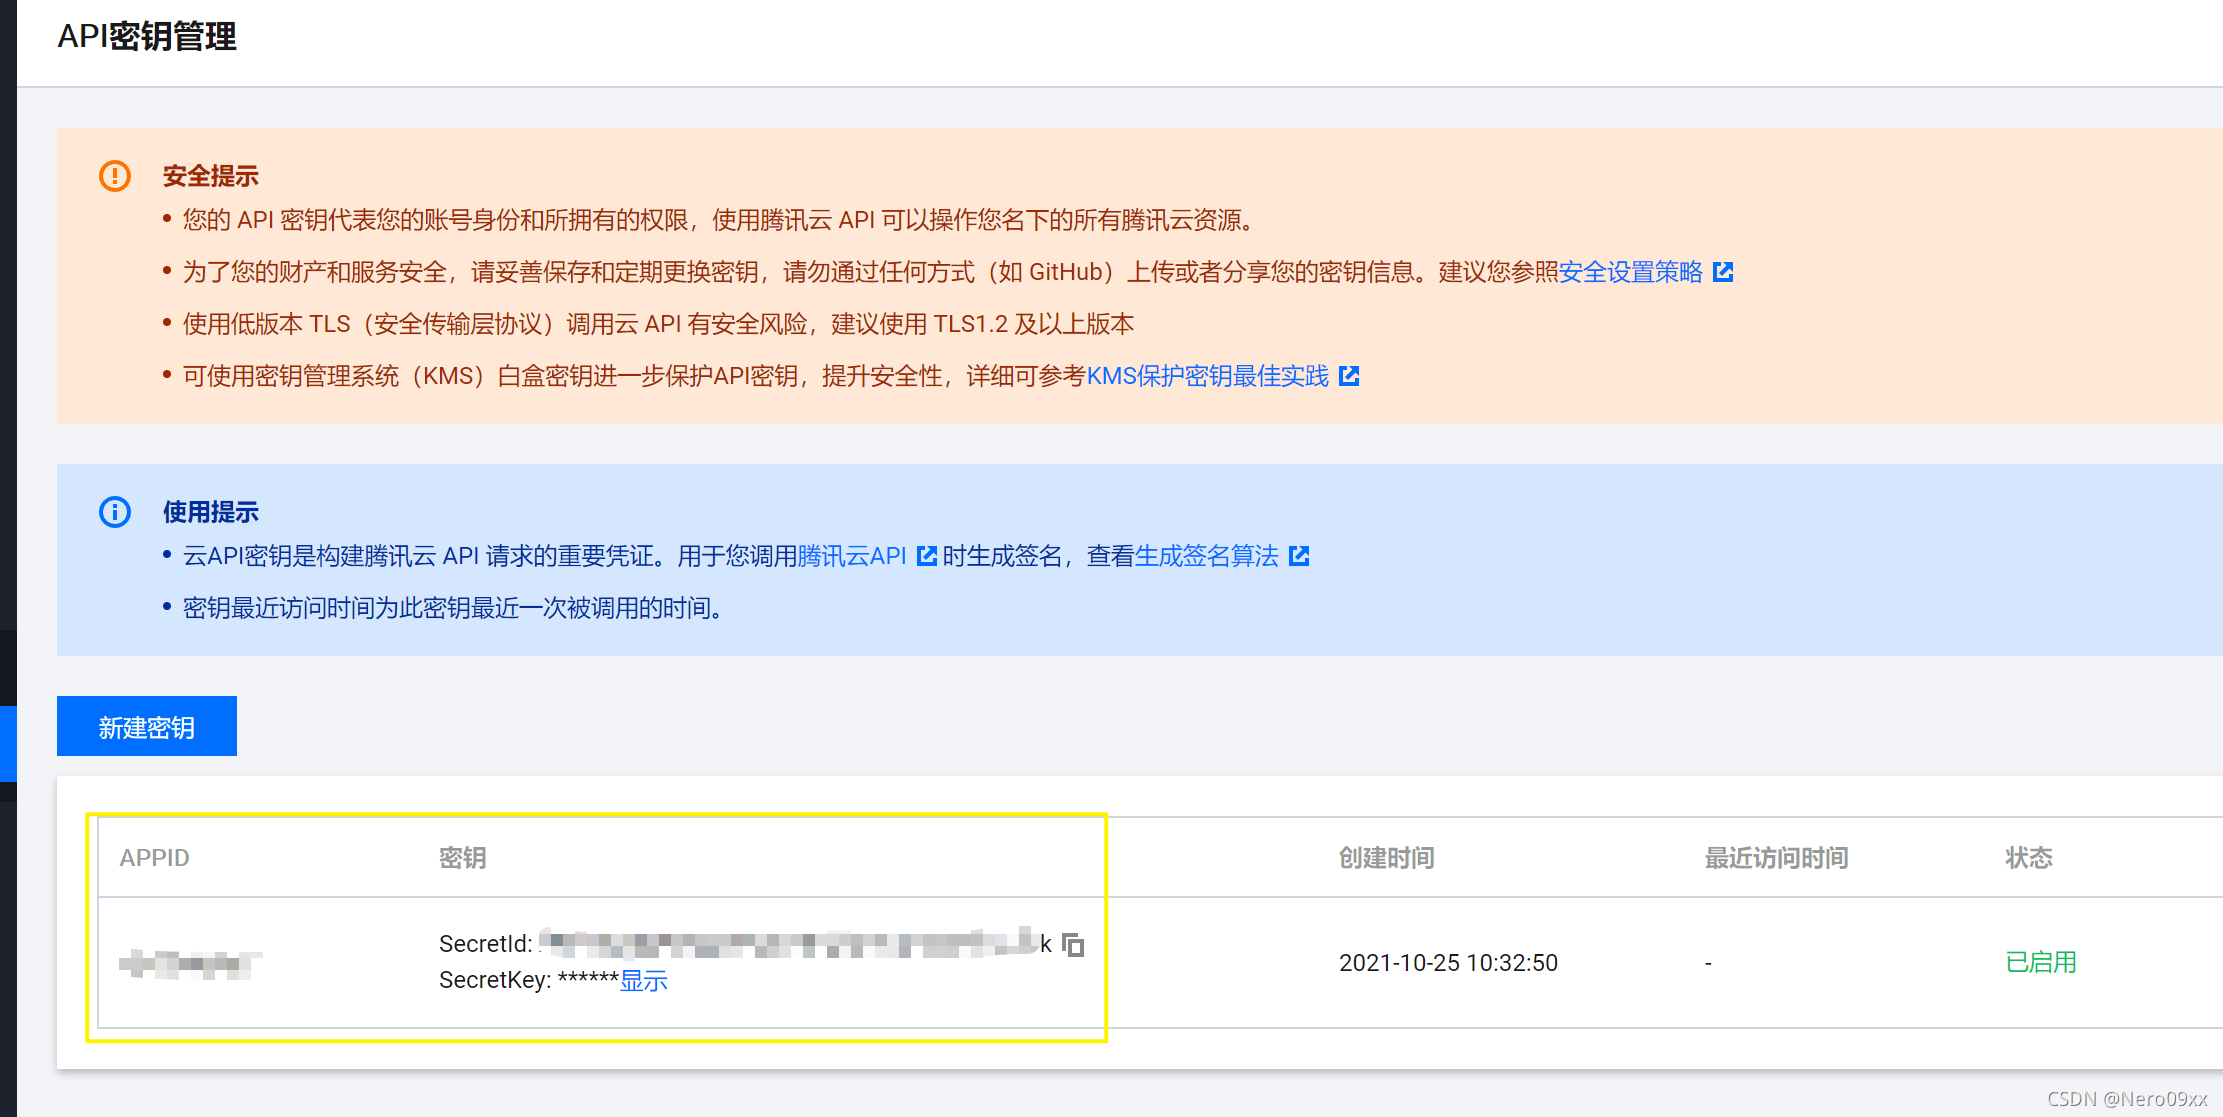This screenshot has height=1117, width=2223.
Task: Open the 安全设置策略 link
Action: (x=1630, y=272)
